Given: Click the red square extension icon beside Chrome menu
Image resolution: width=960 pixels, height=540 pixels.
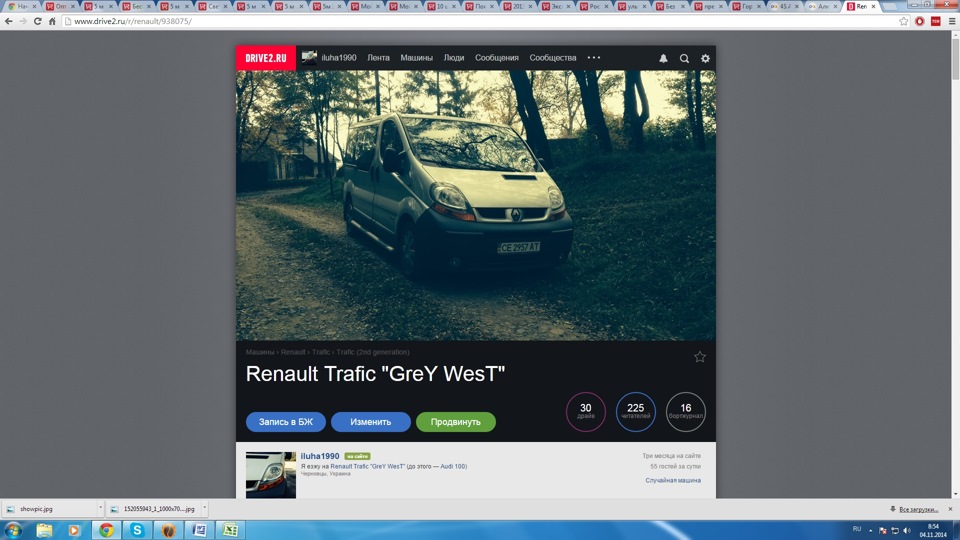Looking at the screenshot, I should [x=936, y=21].
